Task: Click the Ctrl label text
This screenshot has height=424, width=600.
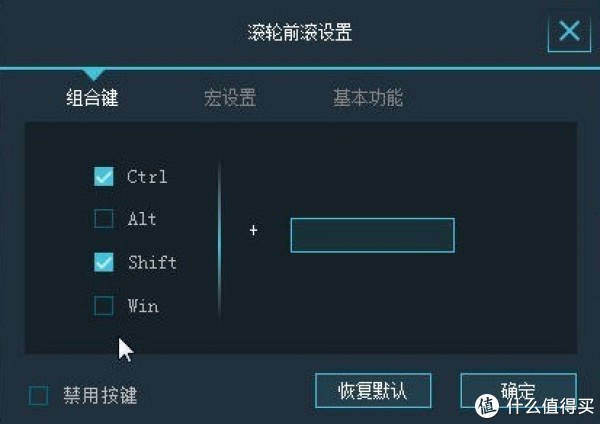Action: coord(147,176)
